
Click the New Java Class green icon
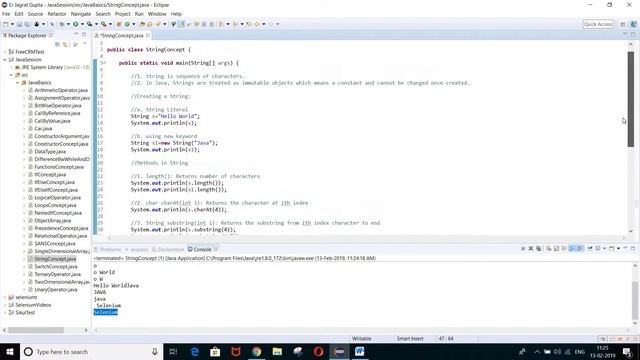click(x=127, y=24)
